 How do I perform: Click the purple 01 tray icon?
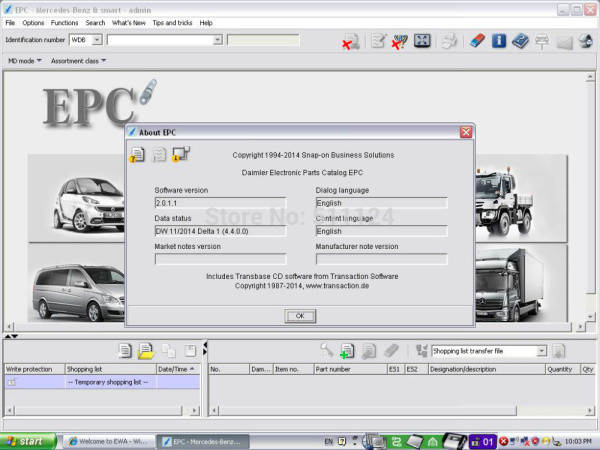point(483,442)
